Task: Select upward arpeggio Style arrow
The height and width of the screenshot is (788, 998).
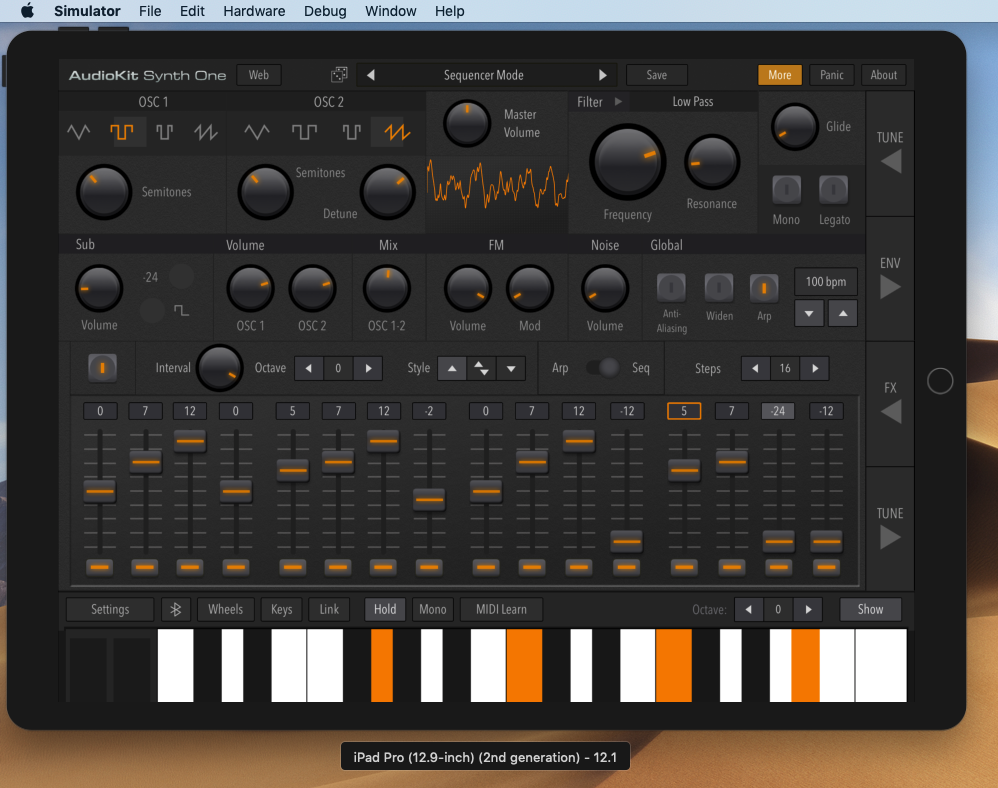Action: 452,369
